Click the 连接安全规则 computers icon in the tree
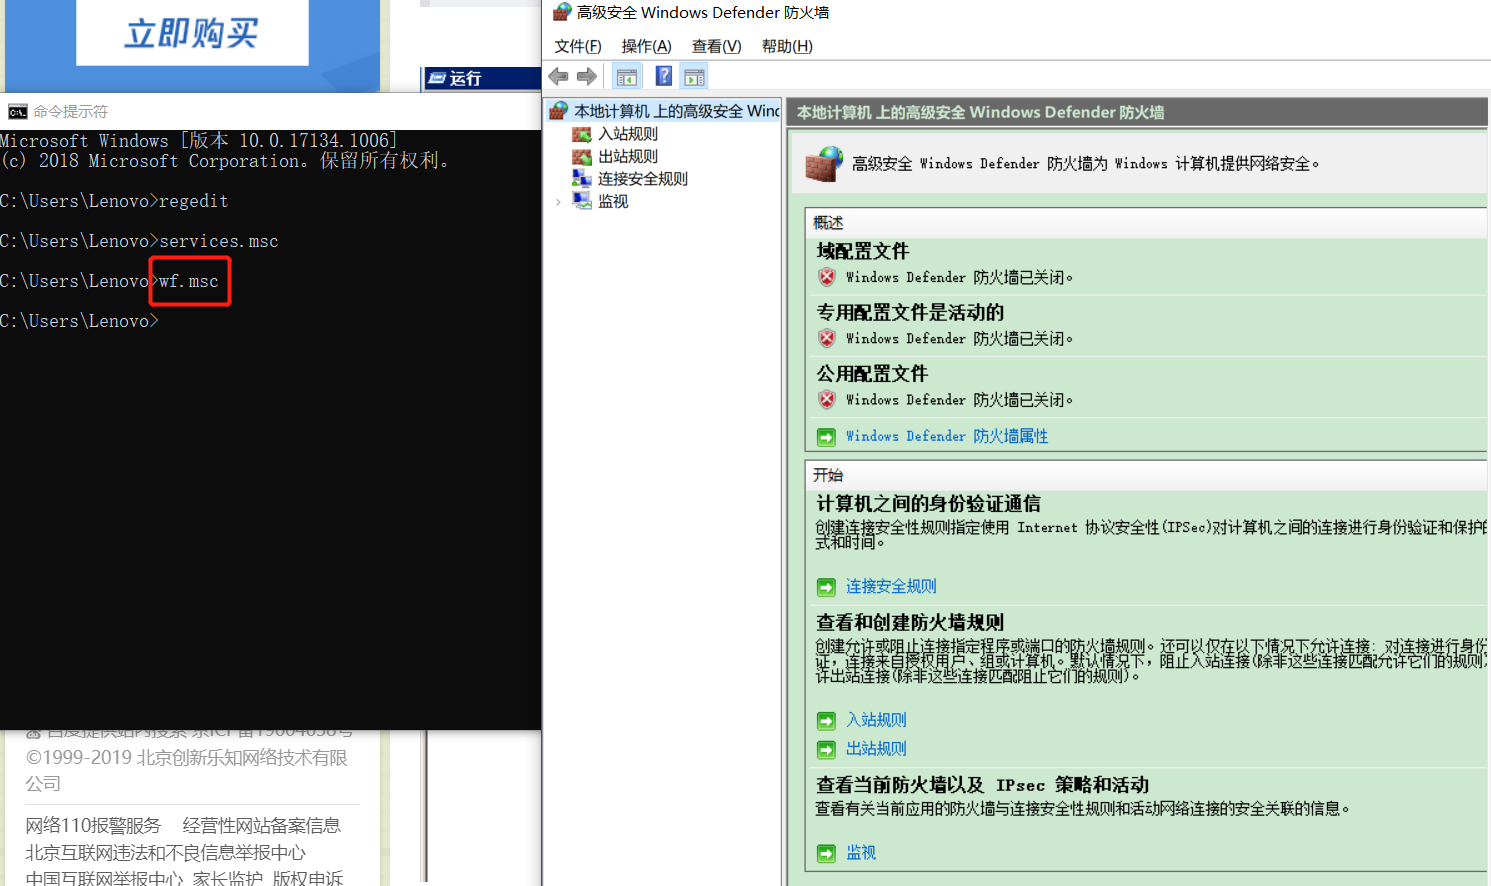Screen dimensions: 1491x886 581,179
